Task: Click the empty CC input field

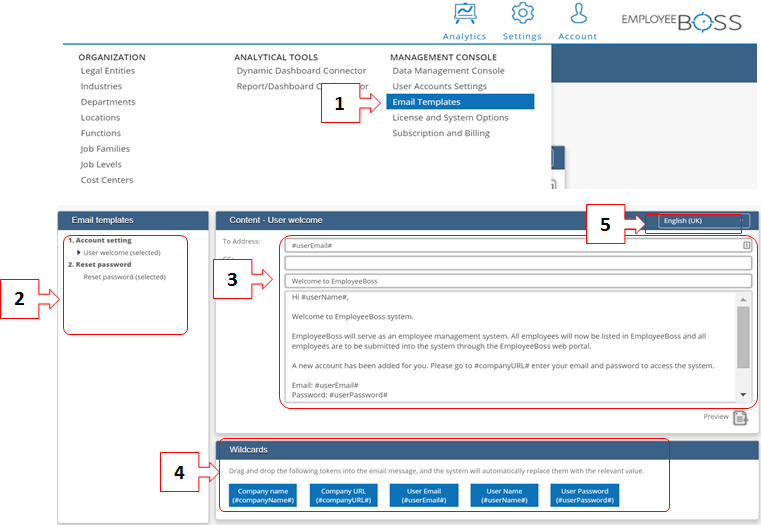Action: (518, 263)
